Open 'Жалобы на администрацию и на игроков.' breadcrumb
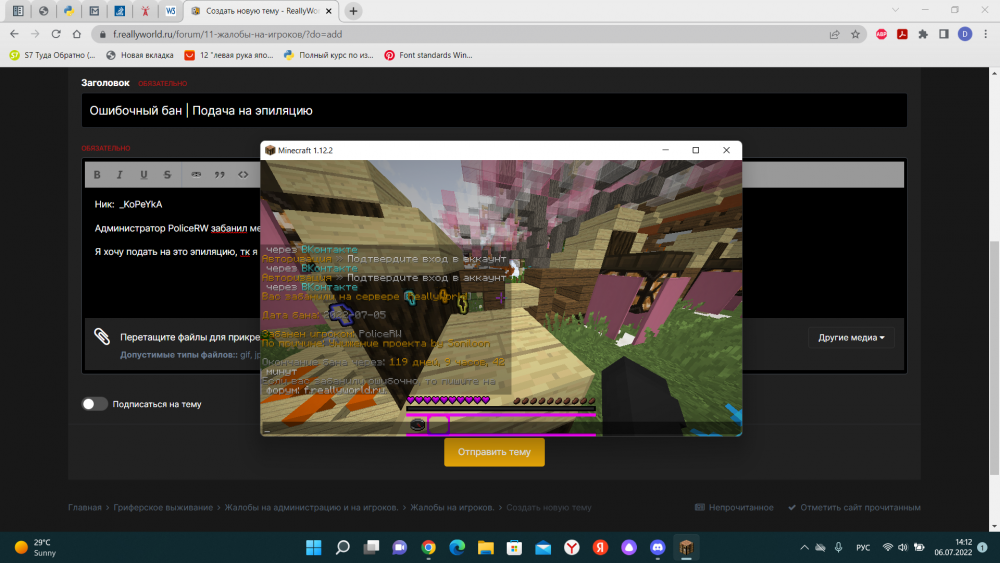The height and width of the screenshot is (563, 1000). (x=311, y=508)
